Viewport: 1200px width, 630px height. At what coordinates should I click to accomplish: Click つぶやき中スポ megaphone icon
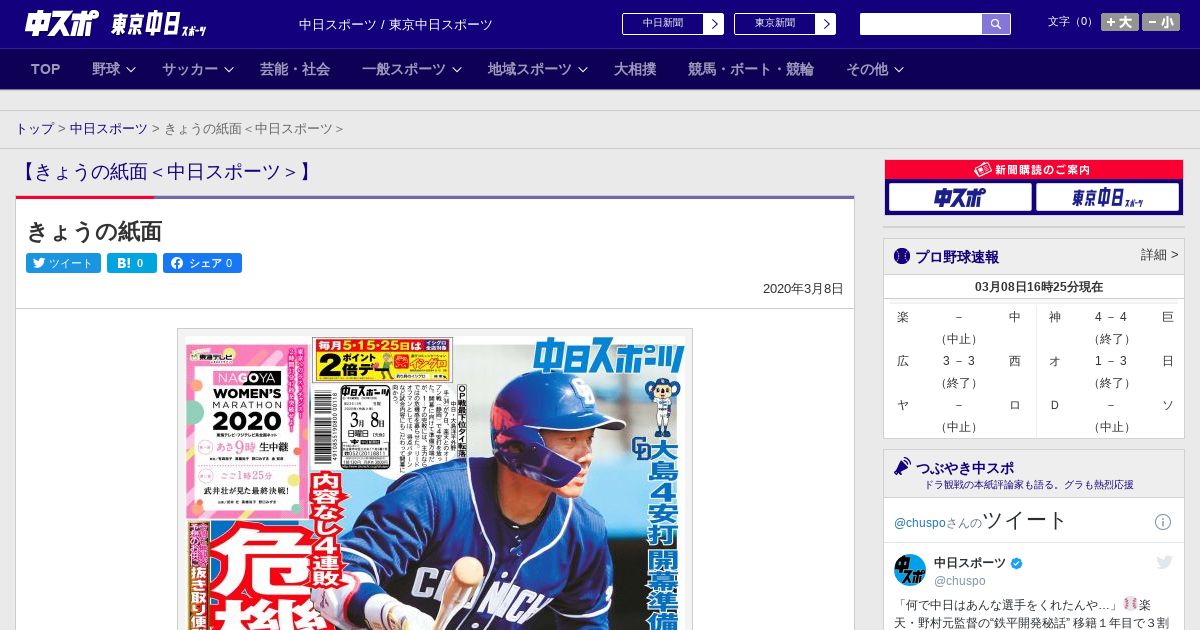pos(902,466)
